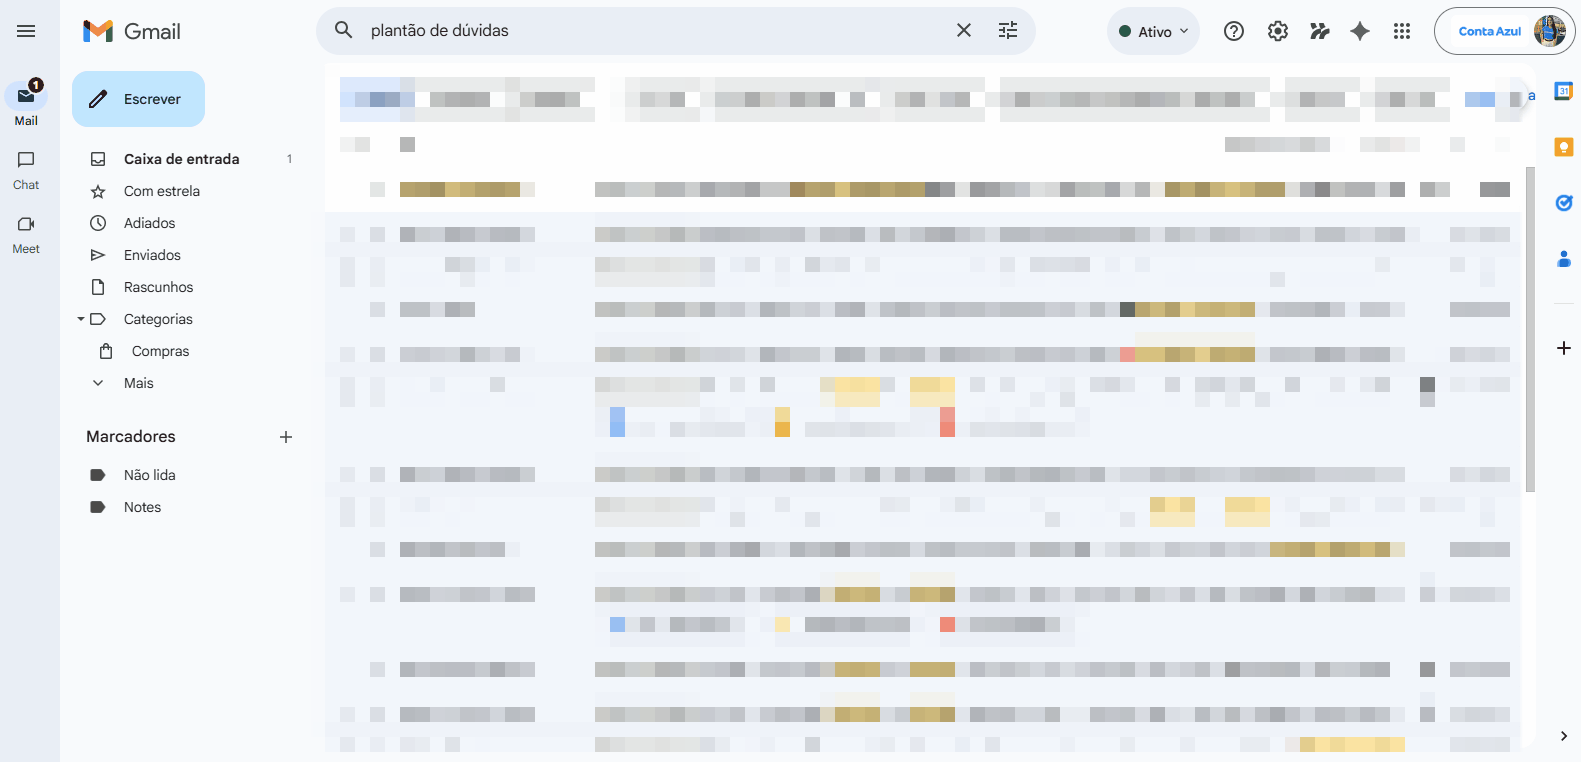Get add-ons with the plus icon
Image resolution: width=1581 pixels, height=762 pixels.
[x=1564, y=348]
